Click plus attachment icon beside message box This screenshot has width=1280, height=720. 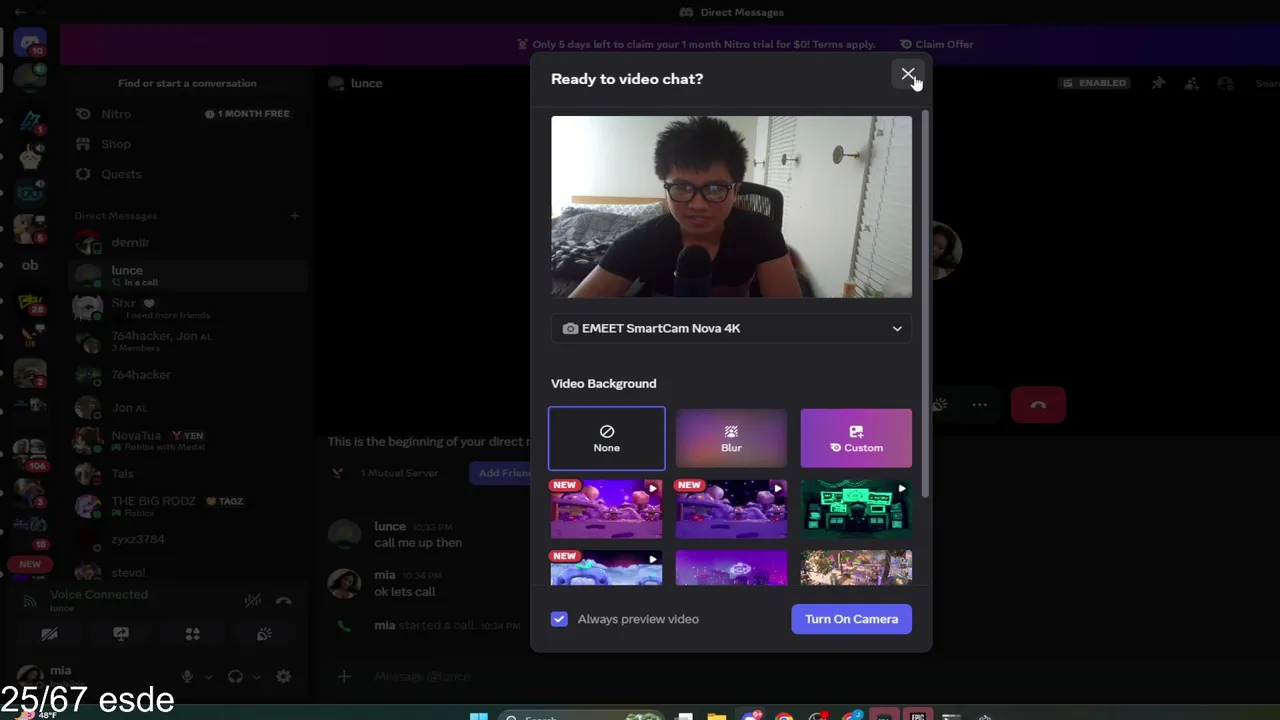(x=344, y=677)
